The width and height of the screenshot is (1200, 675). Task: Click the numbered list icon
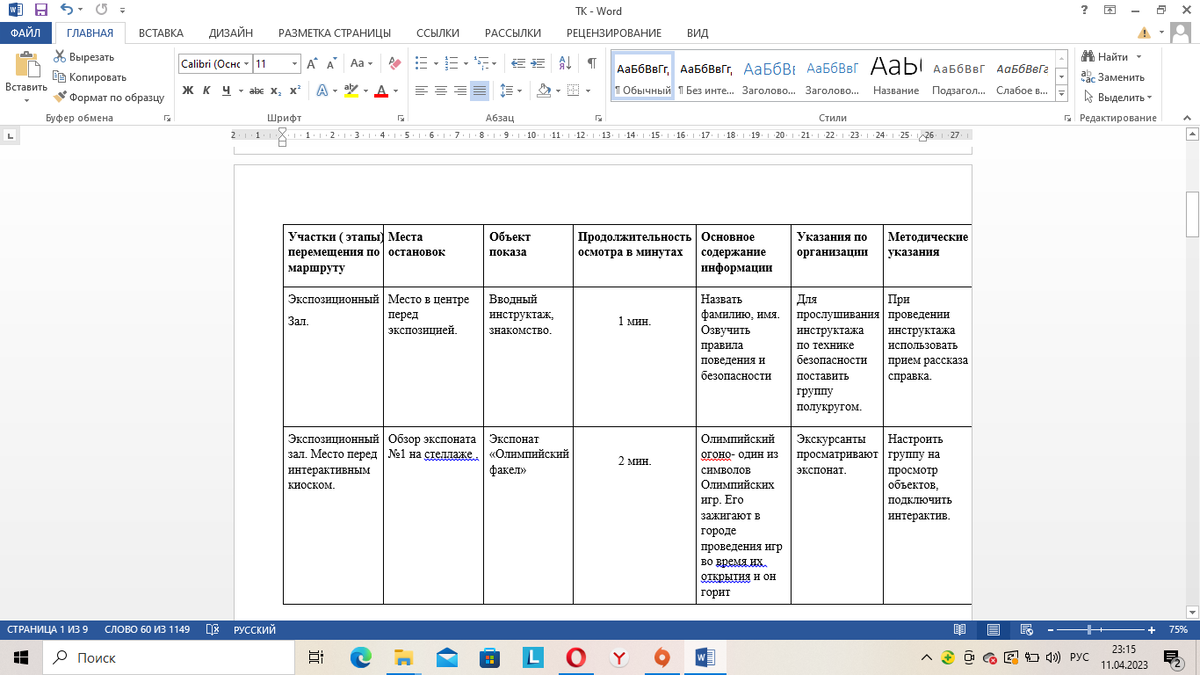(x=451, y=63)
